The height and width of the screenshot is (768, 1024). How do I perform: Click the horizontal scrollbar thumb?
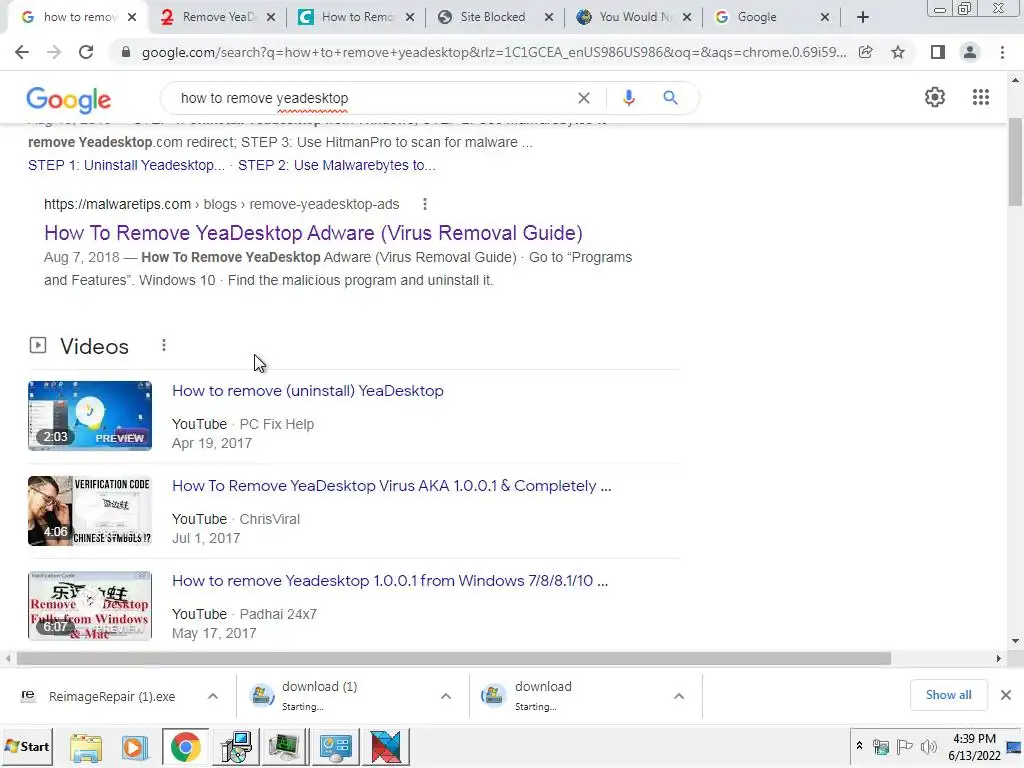coord(454,658)
